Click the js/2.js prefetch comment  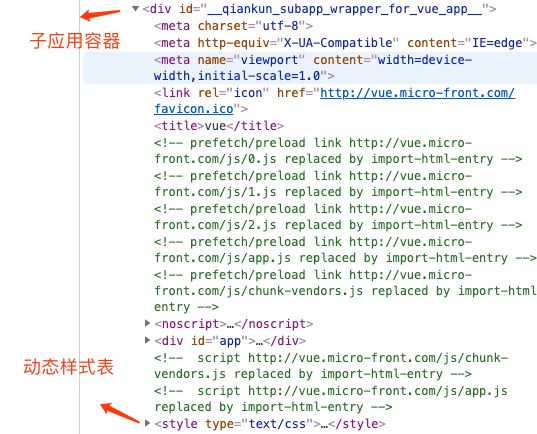pos(338,216)
